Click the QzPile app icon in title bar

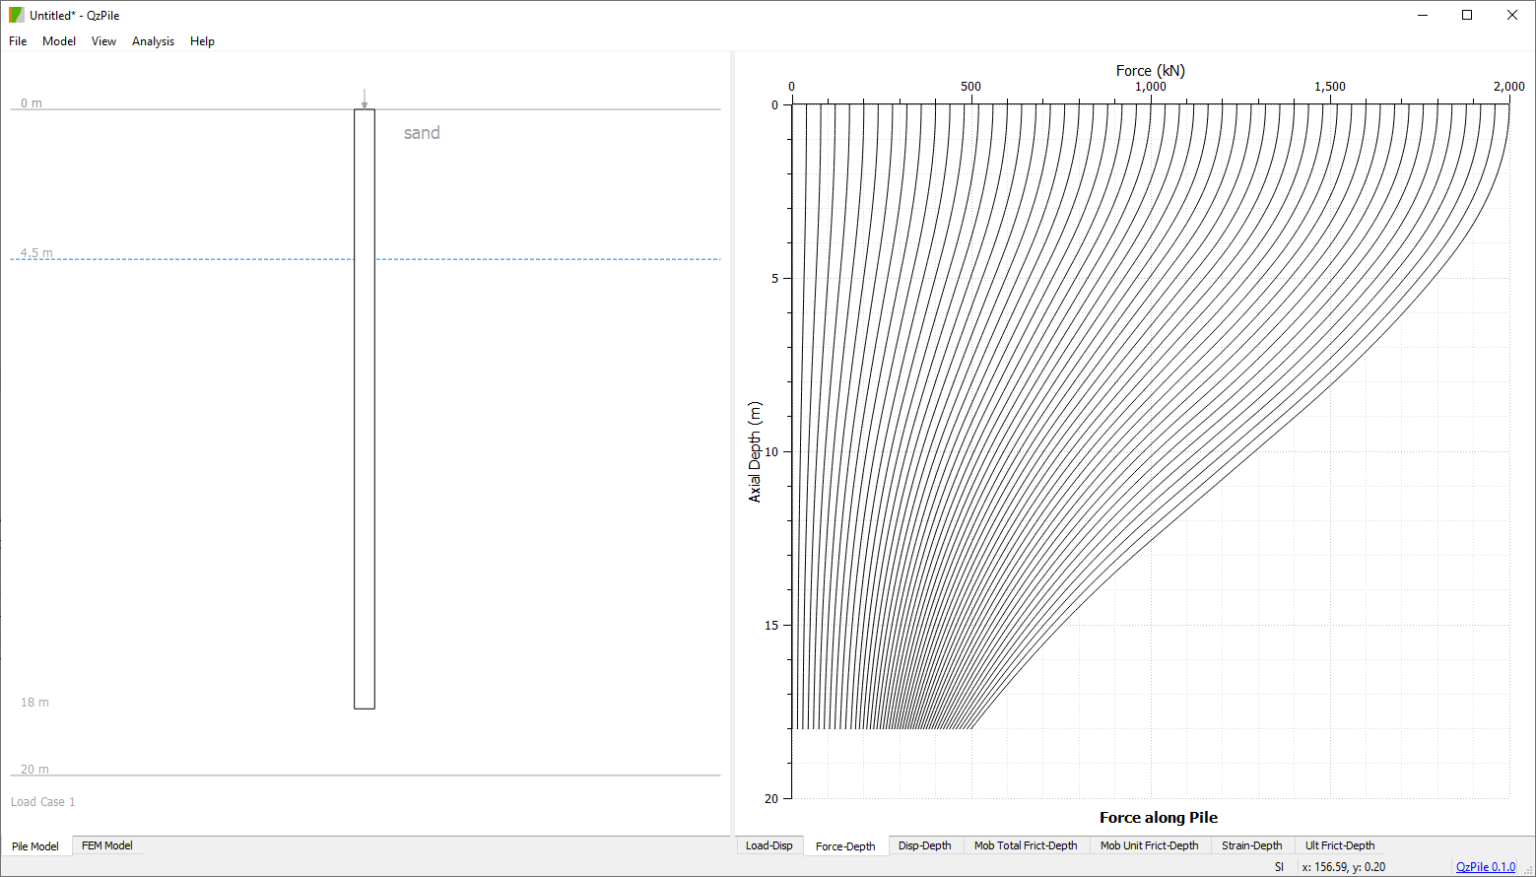pyautogui.click(x=16, y=15)
